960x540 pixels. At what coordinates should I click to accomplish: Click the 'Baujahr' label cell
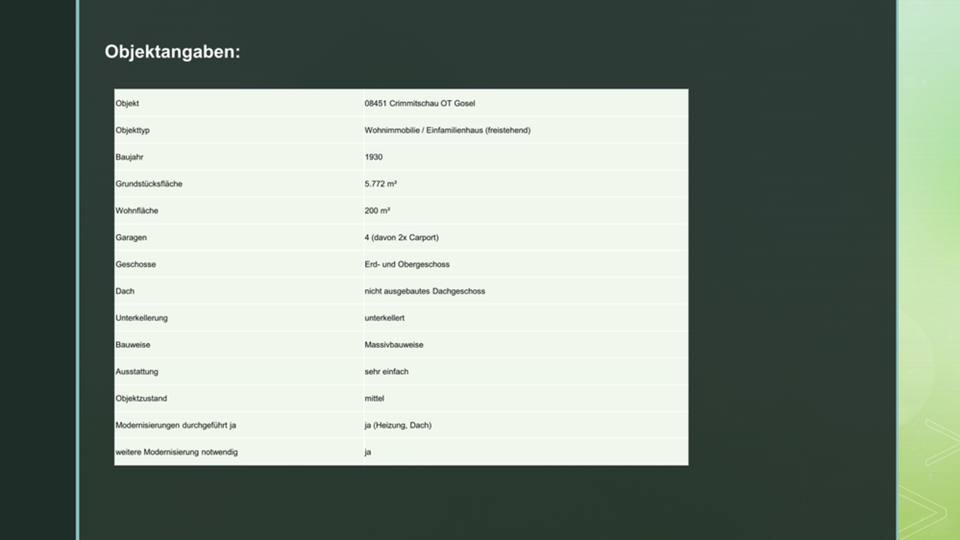[129, 157]
